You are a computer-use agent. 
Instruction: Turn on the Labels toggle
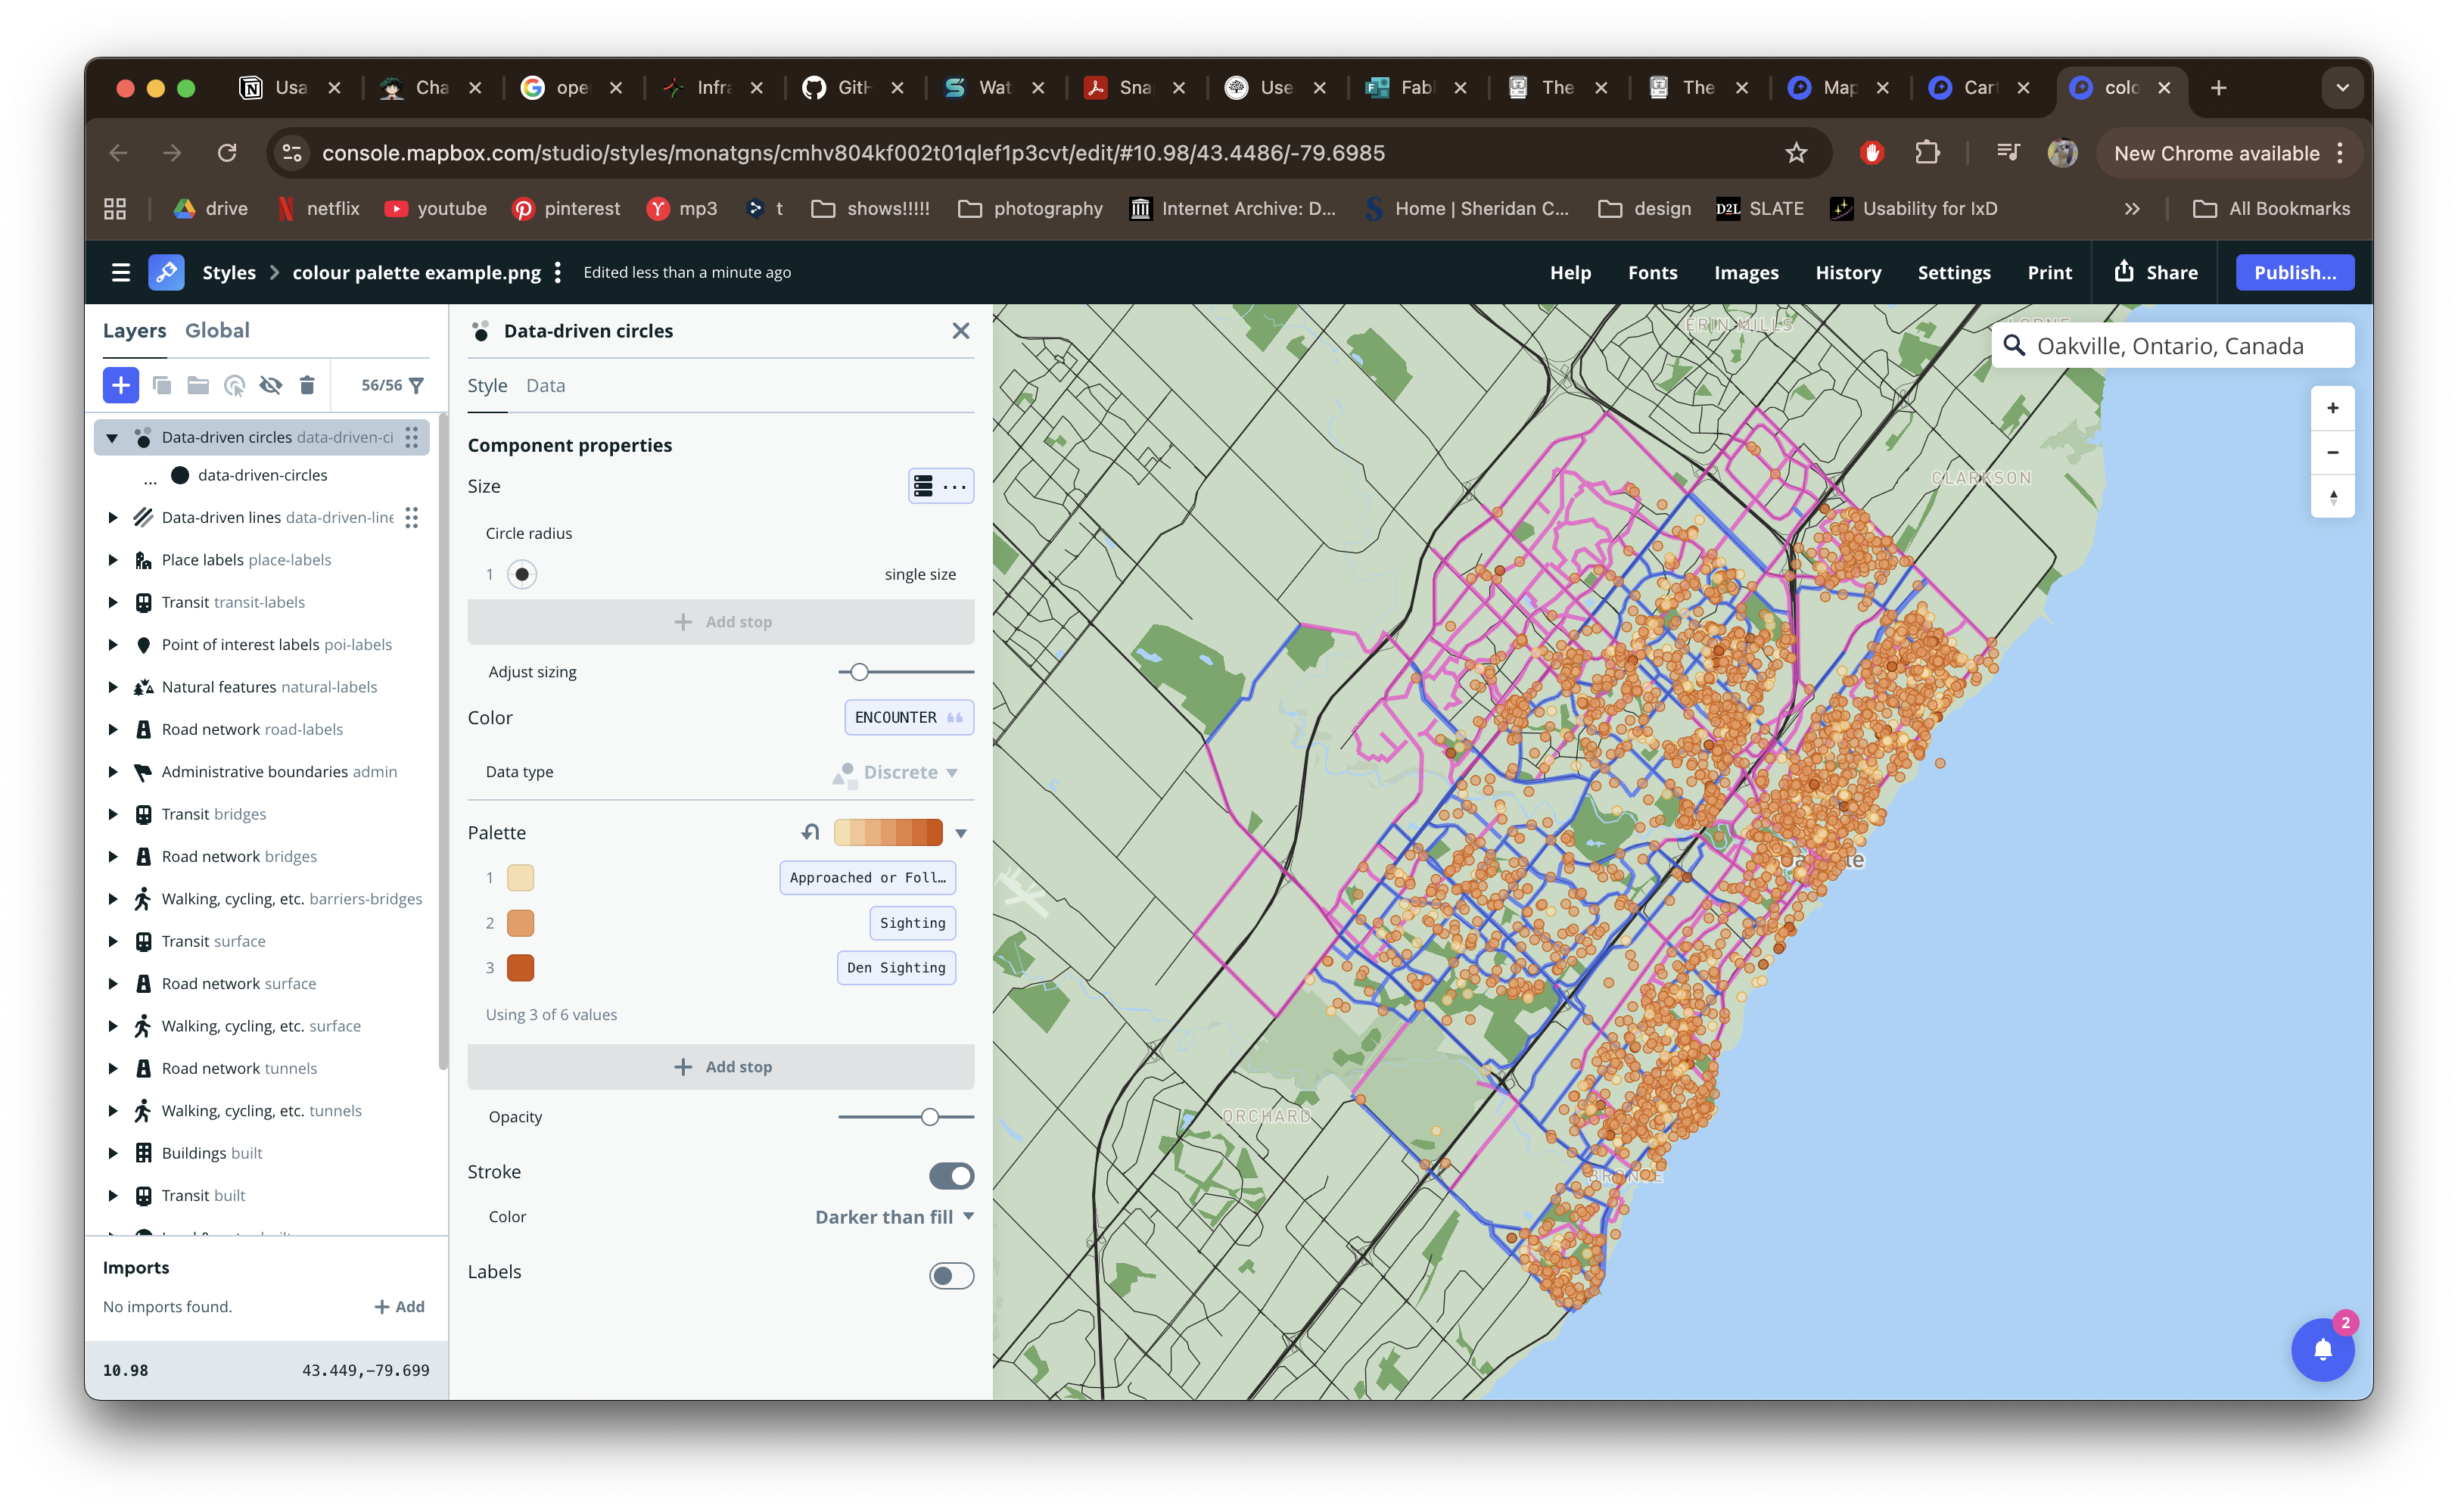tap(950, 1276)
